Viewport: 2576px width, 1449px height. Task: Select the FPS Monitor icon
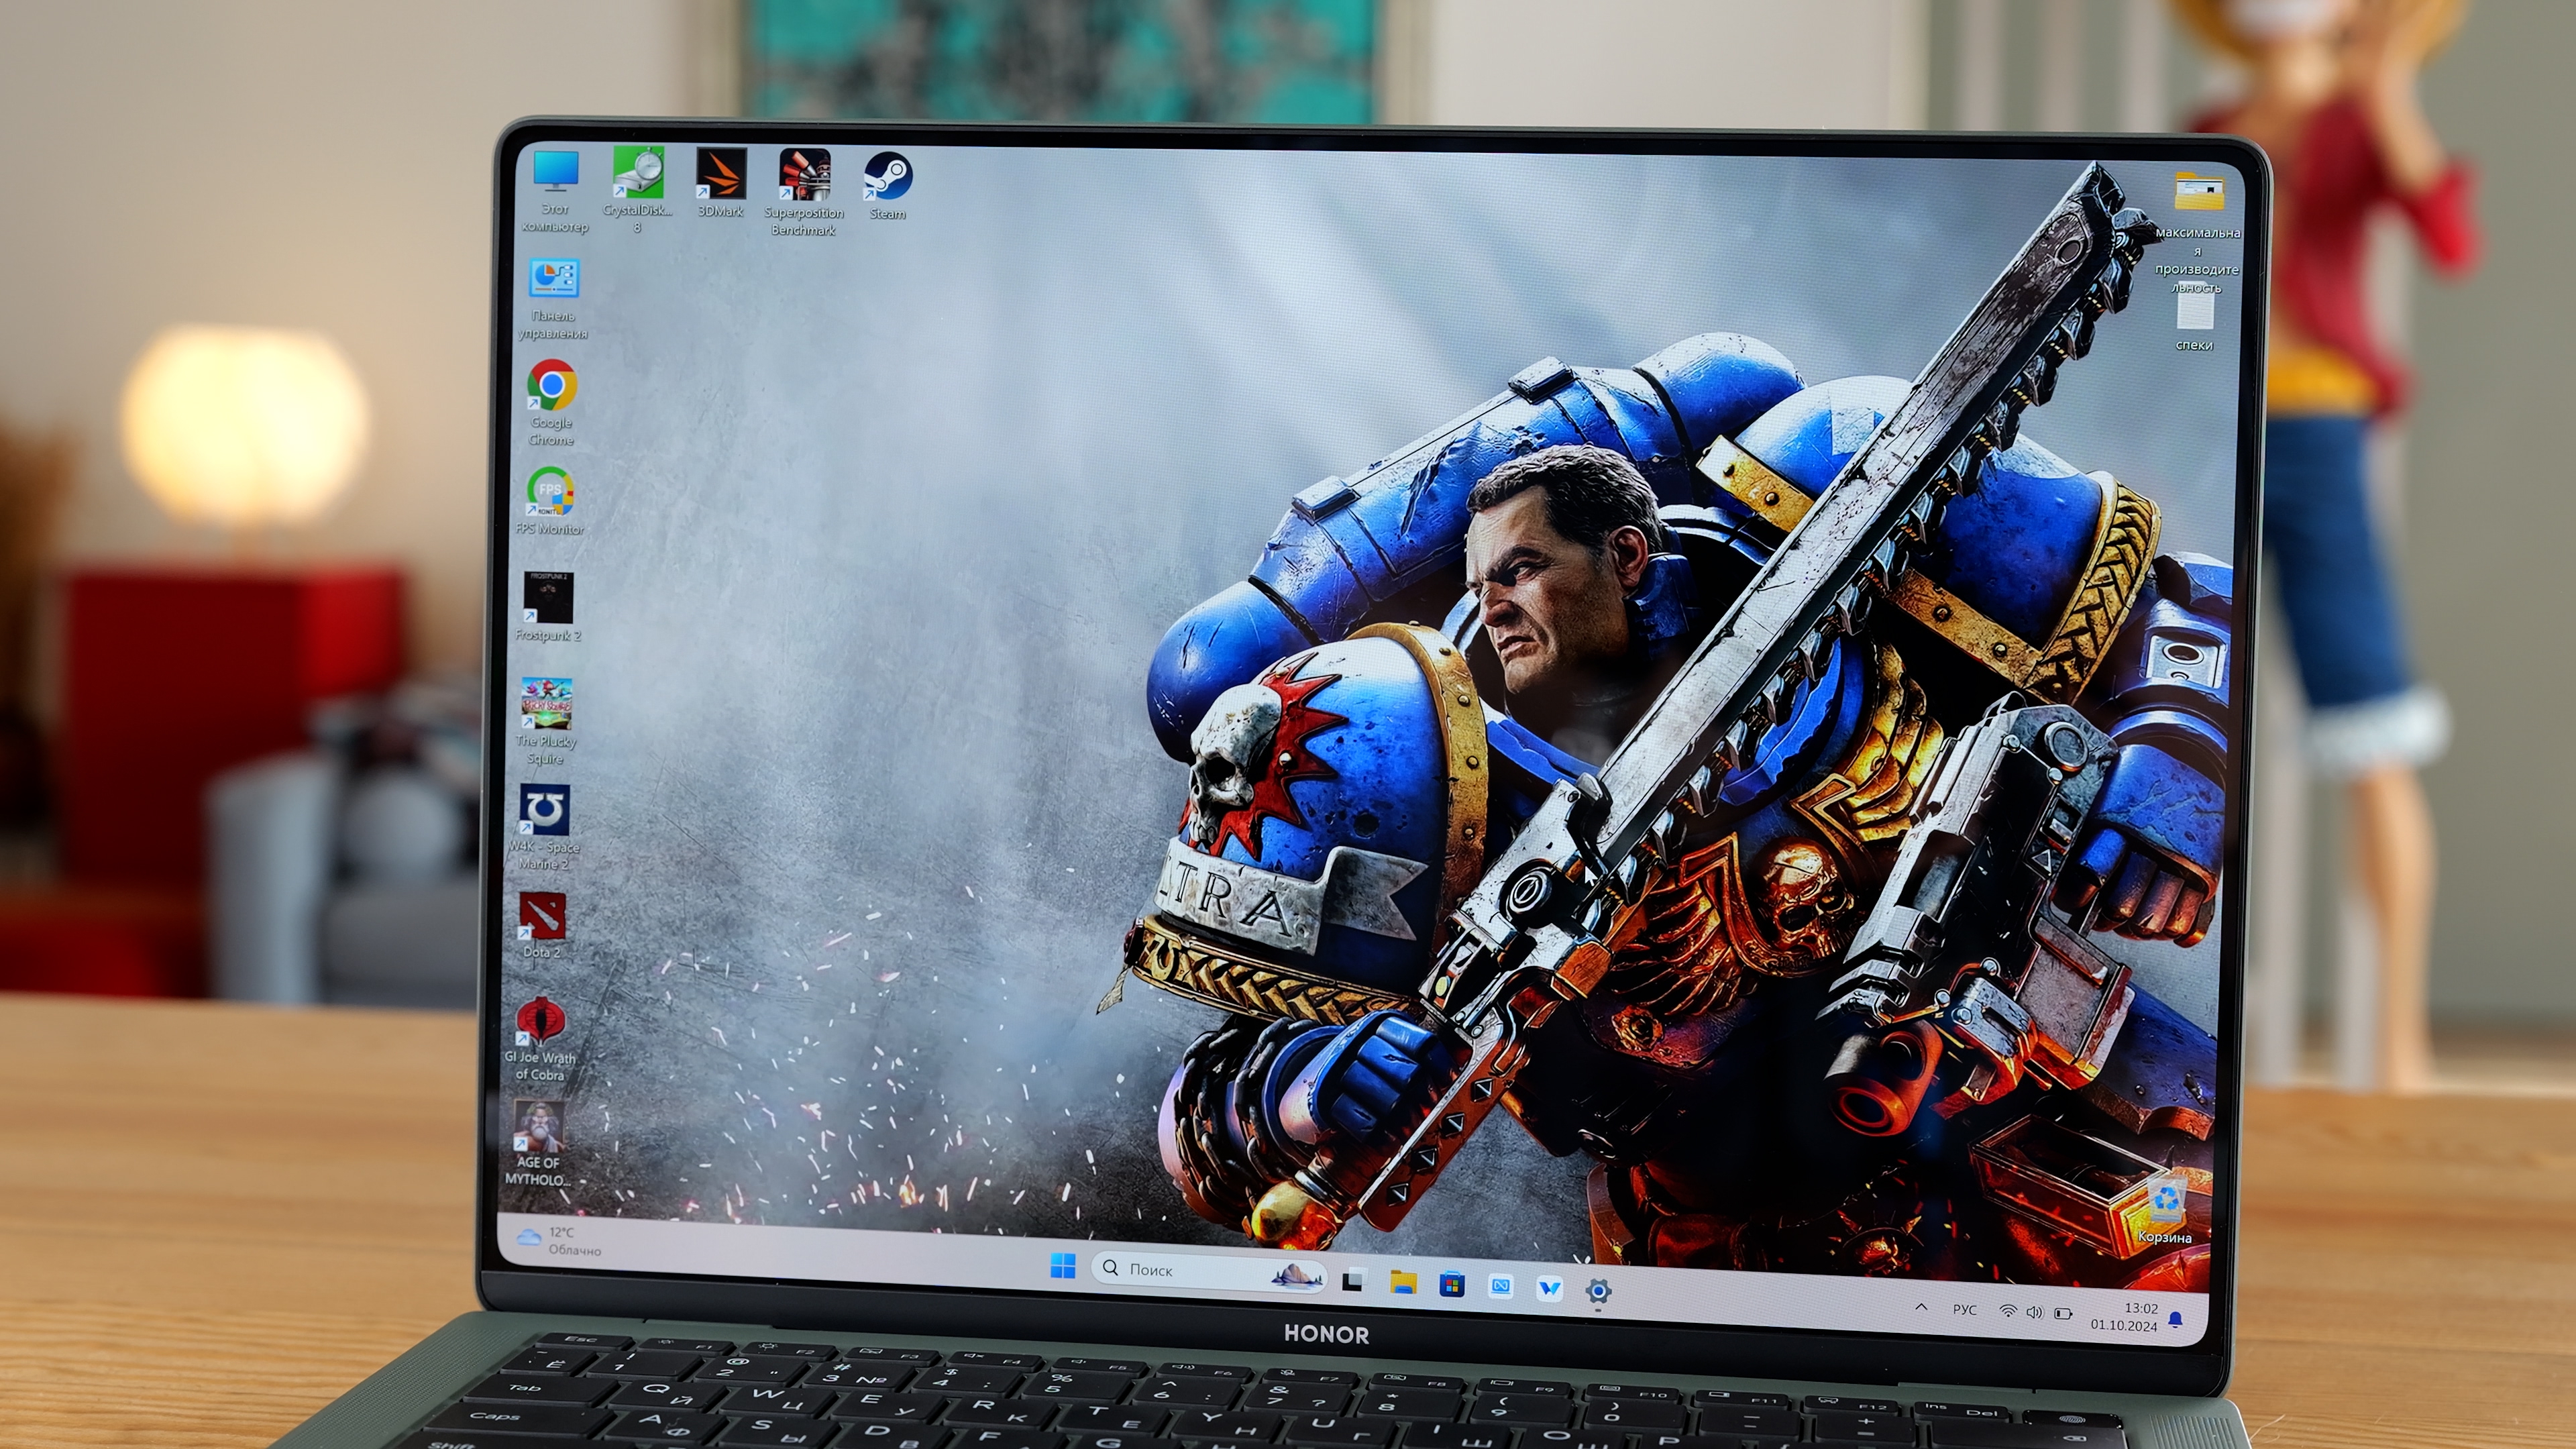pyautogui.click(x=550, y=491)
